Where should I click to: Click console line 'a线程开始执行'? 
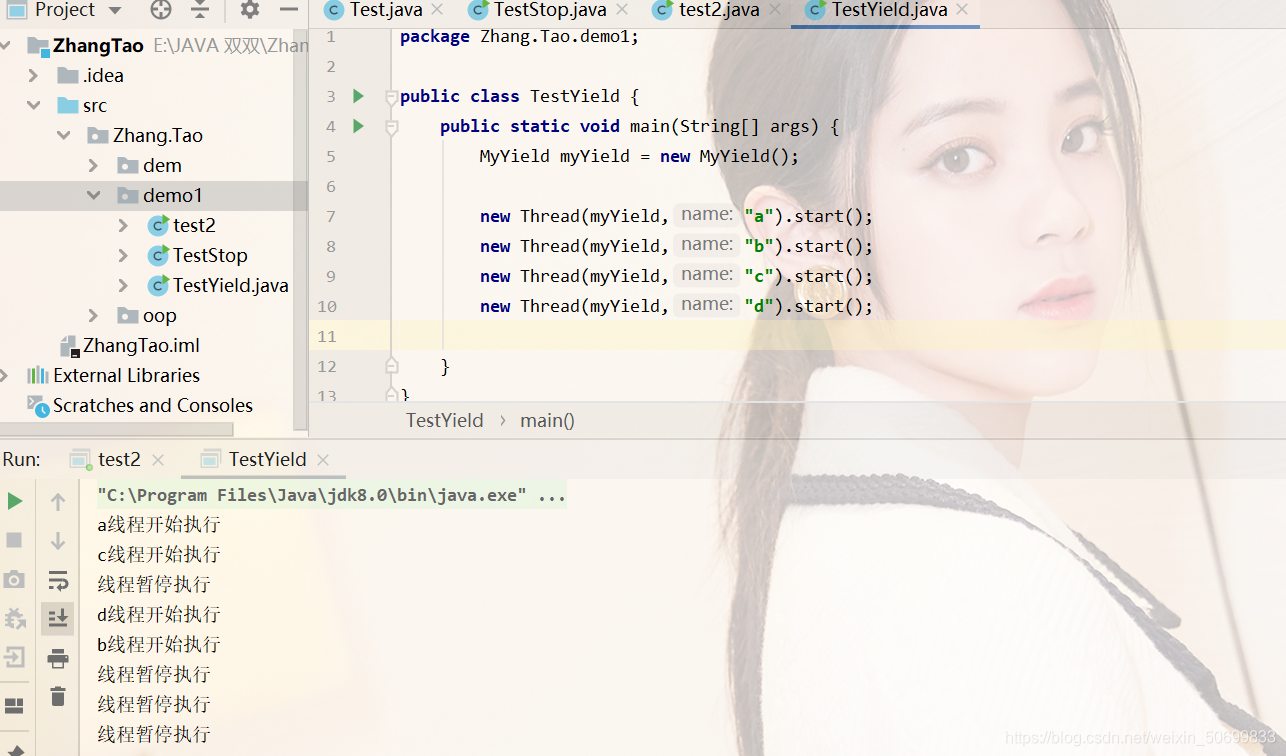[158, 525]
